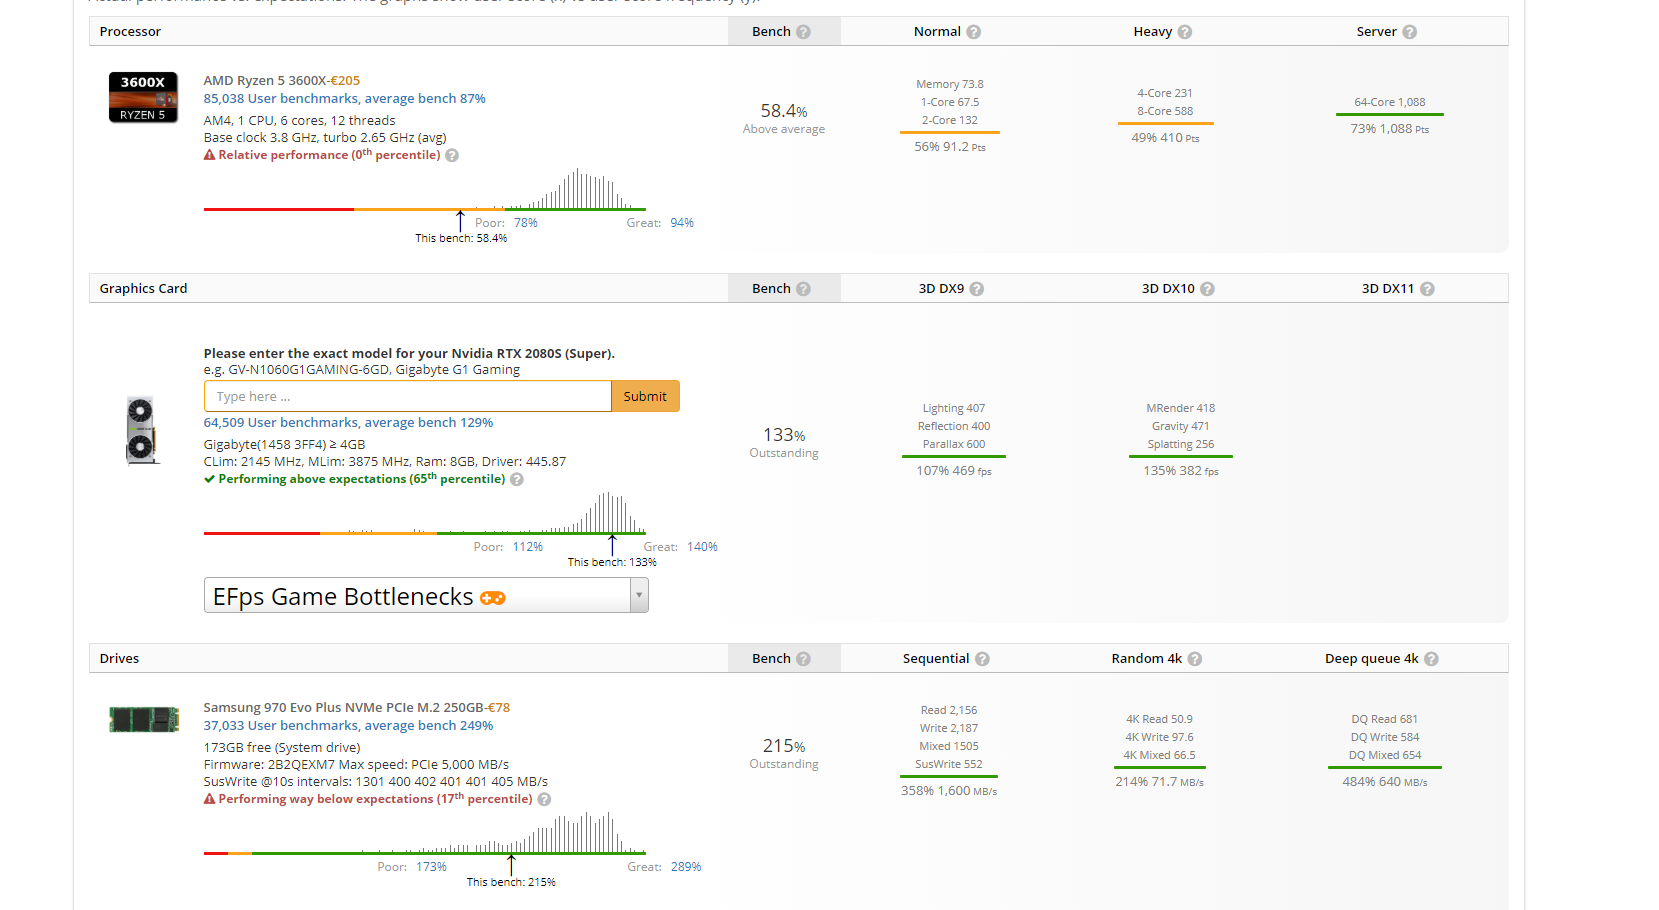1659x910 pixels.
Task: Click '358% 1,600 MB/s' sequential result
Action: tap(949, 791)
